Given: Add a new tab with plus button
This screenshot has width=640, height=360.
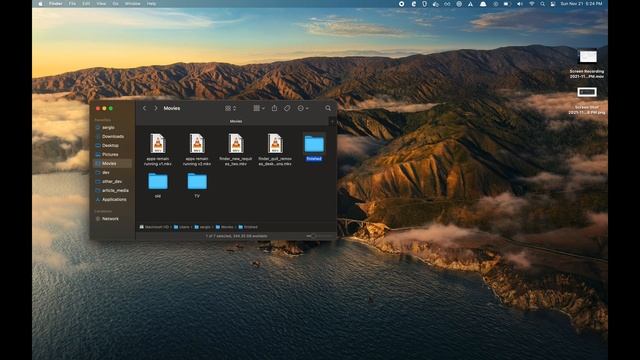Looking at the screenshot, I should 333,121.
